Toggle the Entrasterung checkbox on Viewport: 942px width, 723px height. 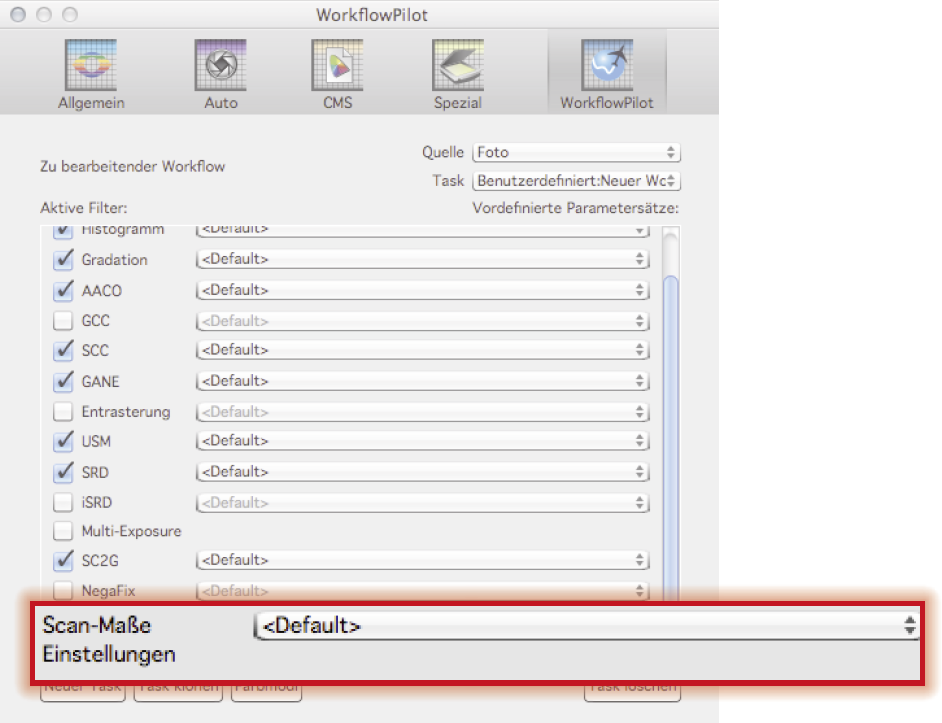63,411
